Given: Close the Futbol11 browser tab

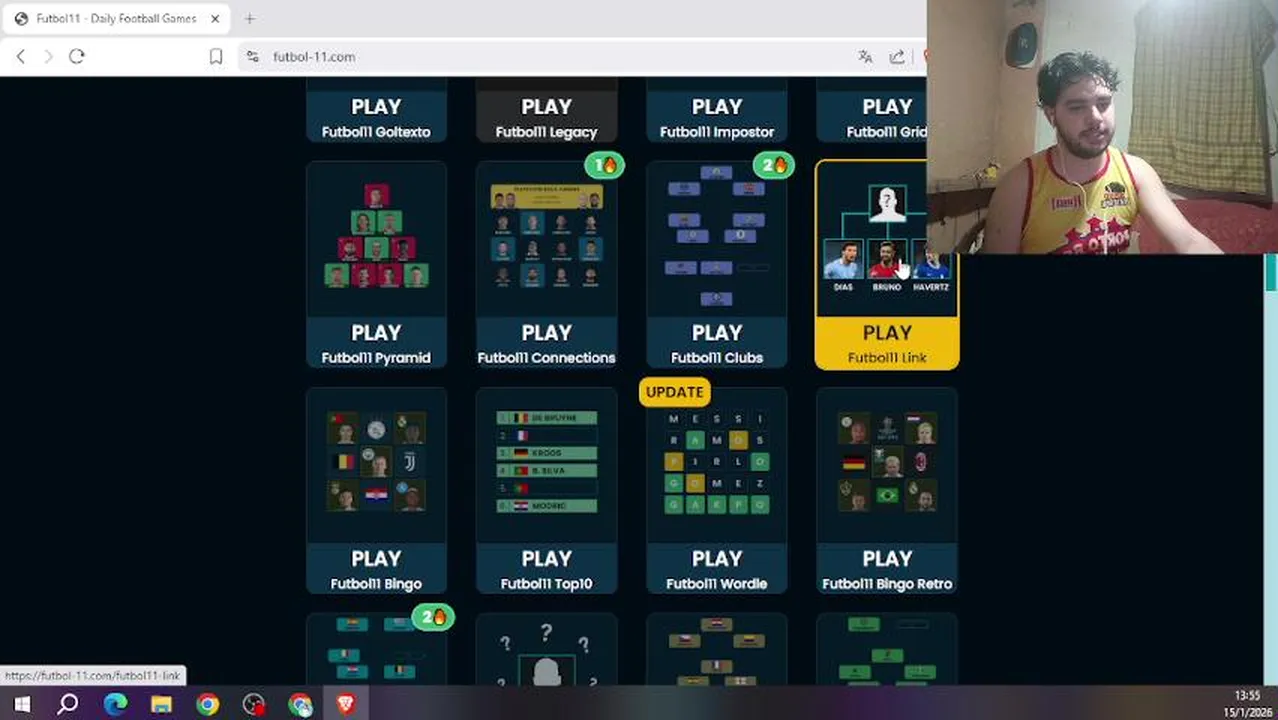Looking at the screenshot, I should coord(215,18).
